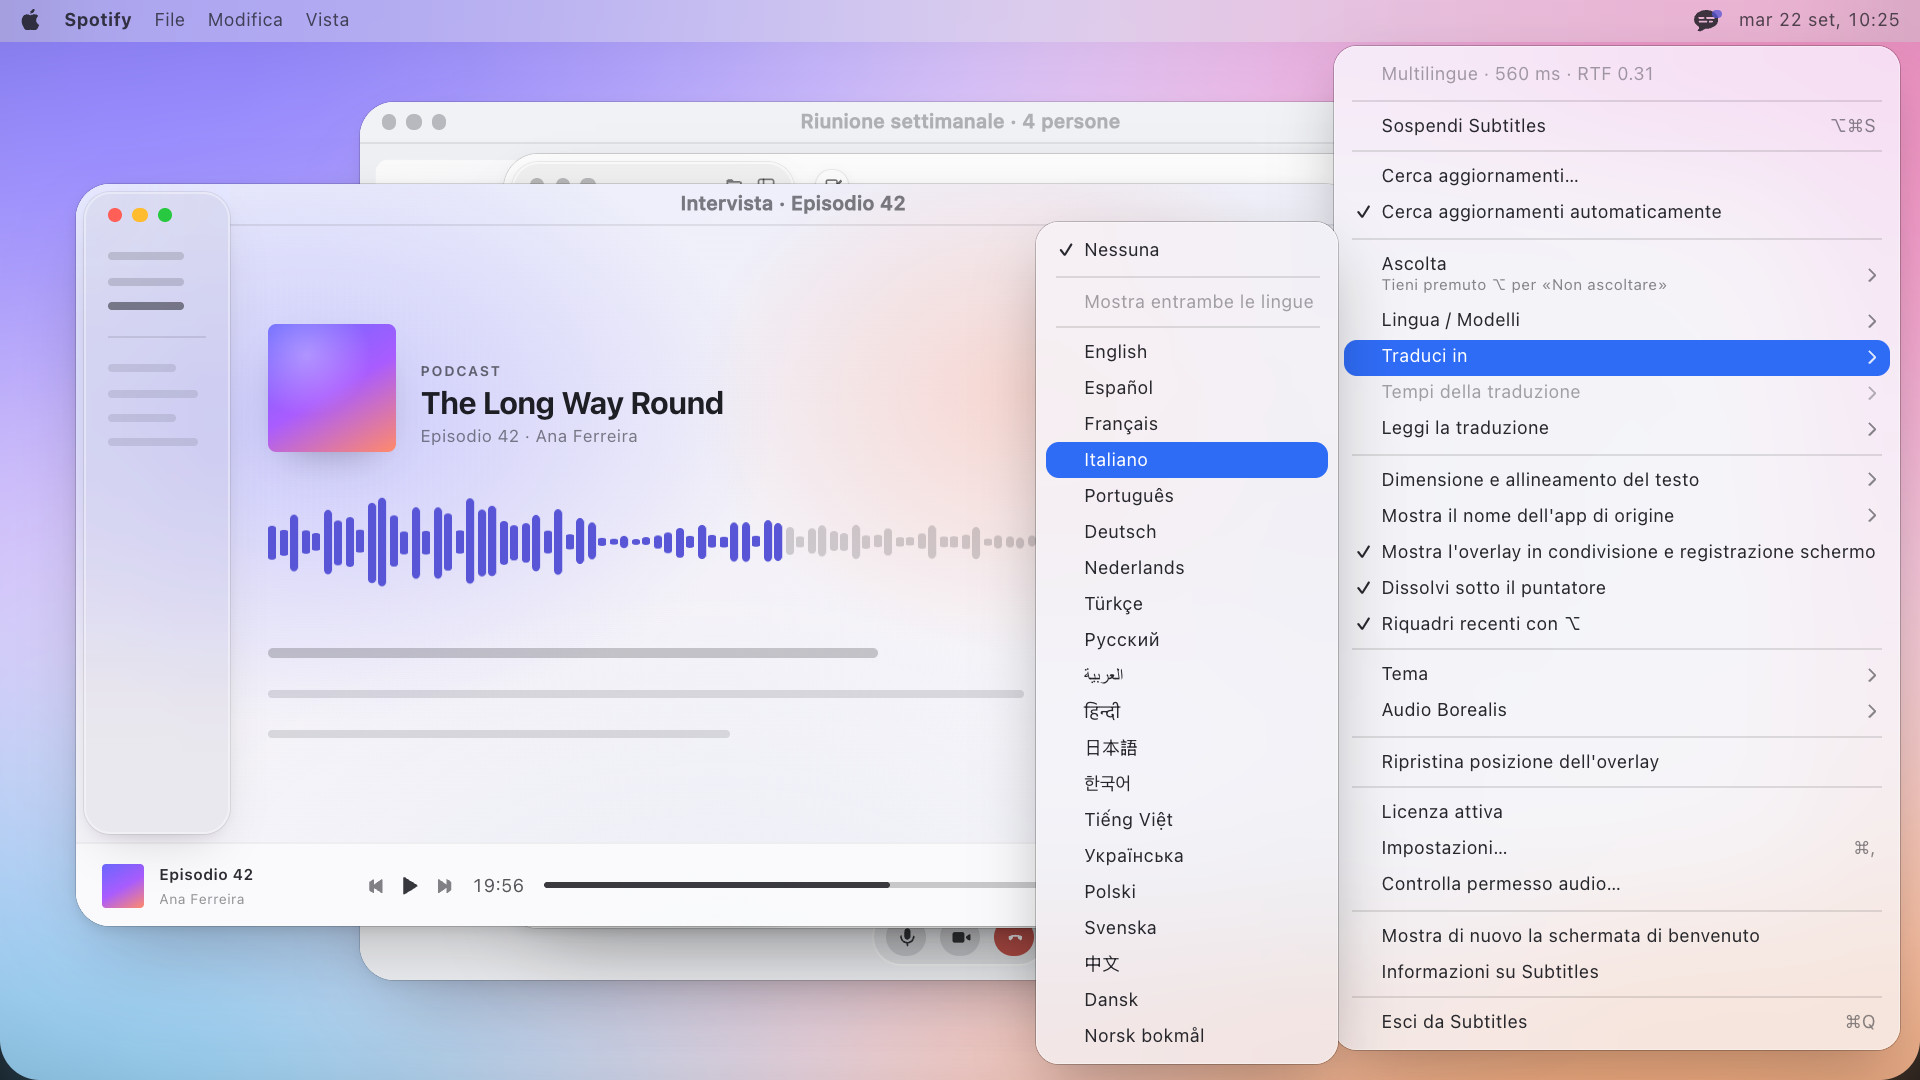Expand the Ascolta submenu
Screen dimensions: 1920x1080
(x=1616, y=274)
